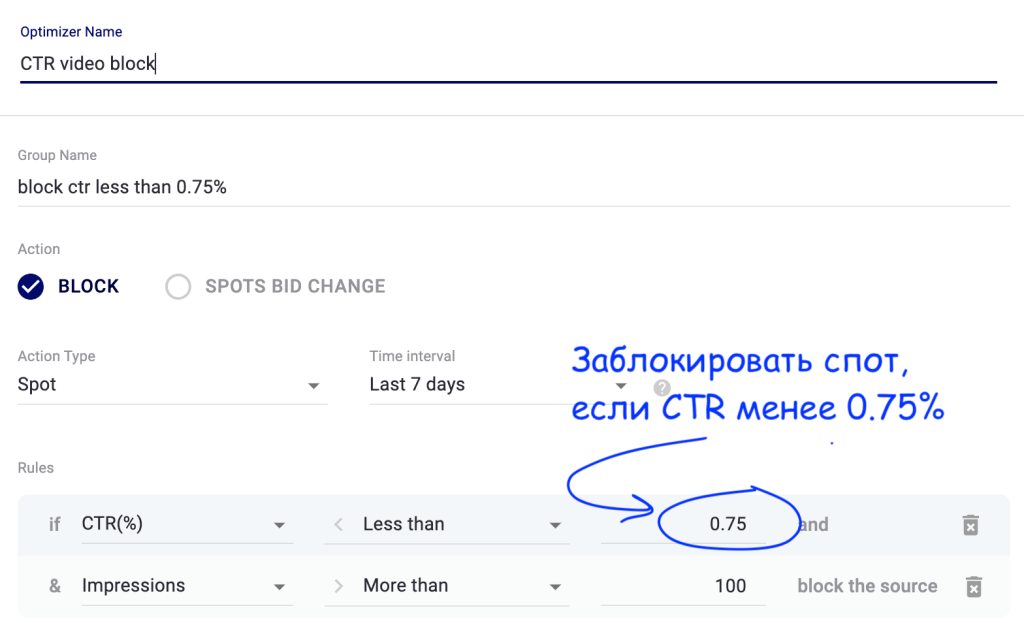Select the SPOTS BID CHANGE radio button

[178, 286]
